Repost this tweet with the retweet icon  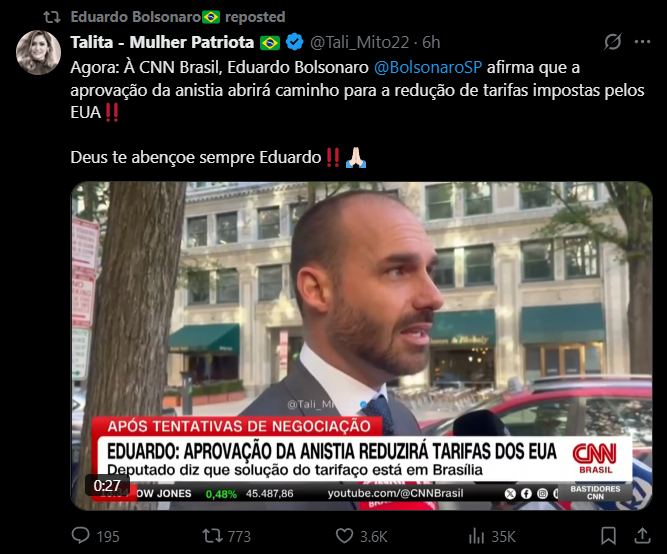click(x=212, y=536)
